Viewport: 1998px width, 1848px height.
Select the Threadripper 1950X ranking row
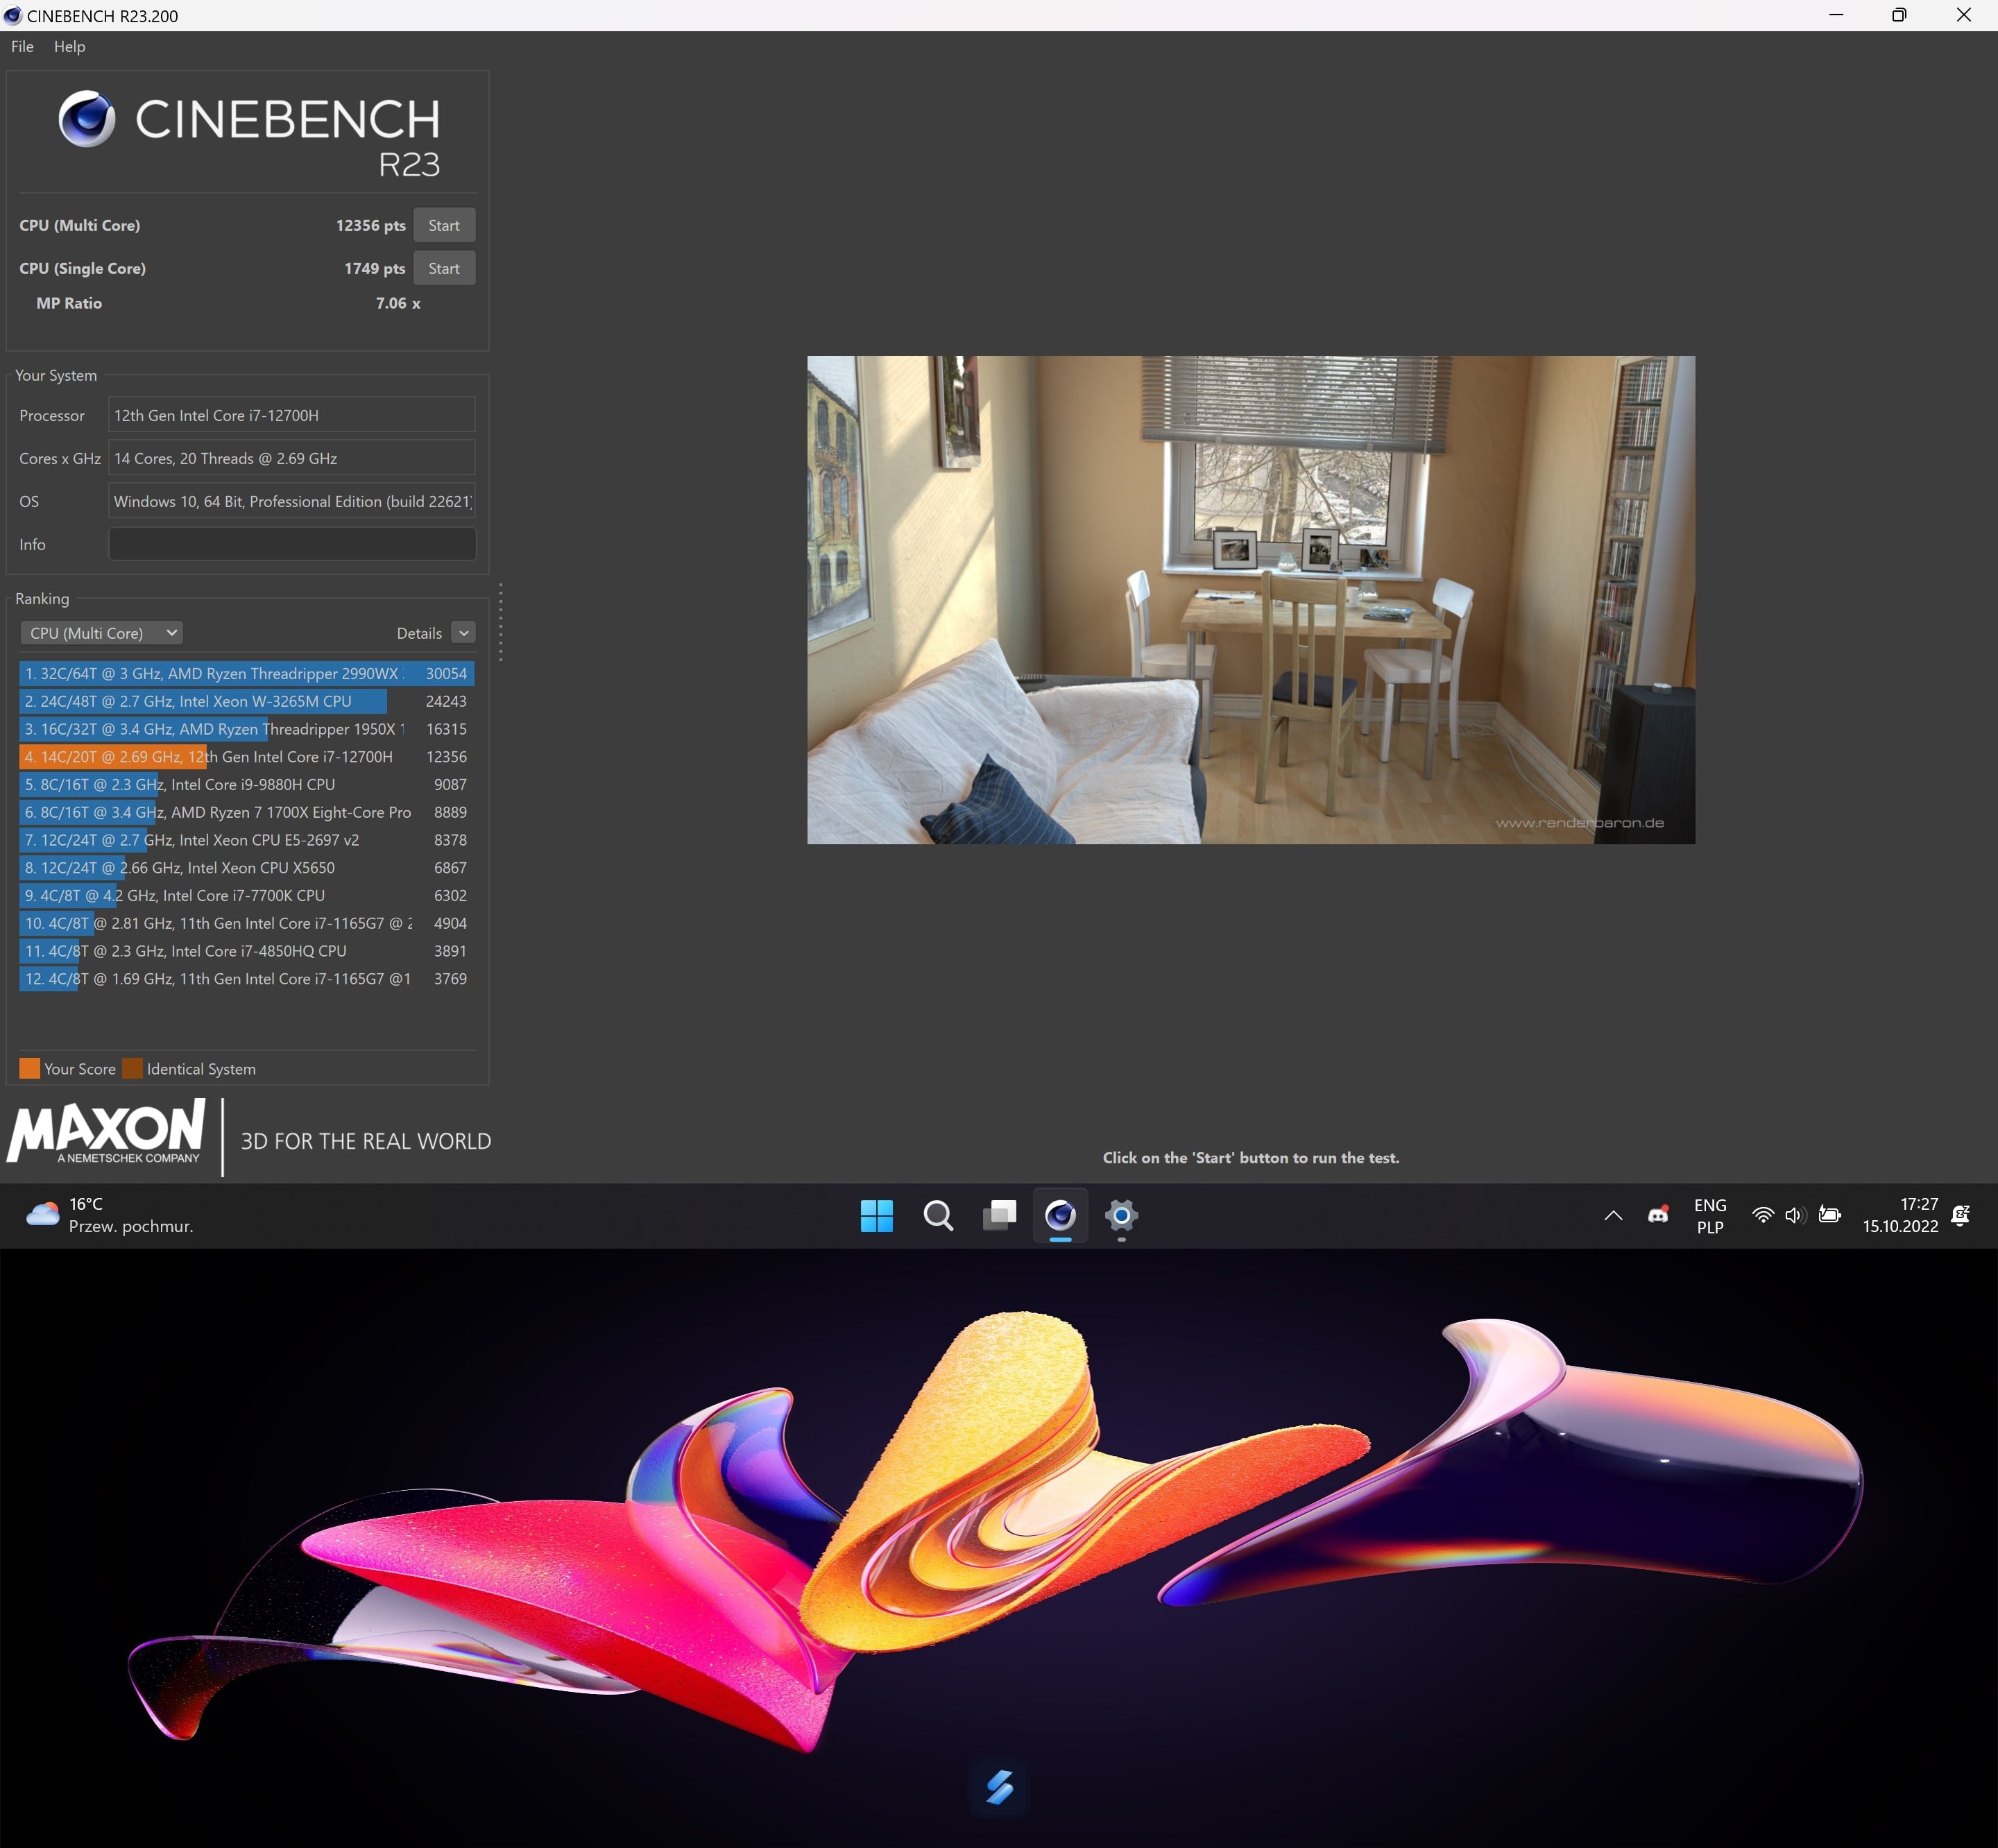pyautogui.click(x=246, y=729)
